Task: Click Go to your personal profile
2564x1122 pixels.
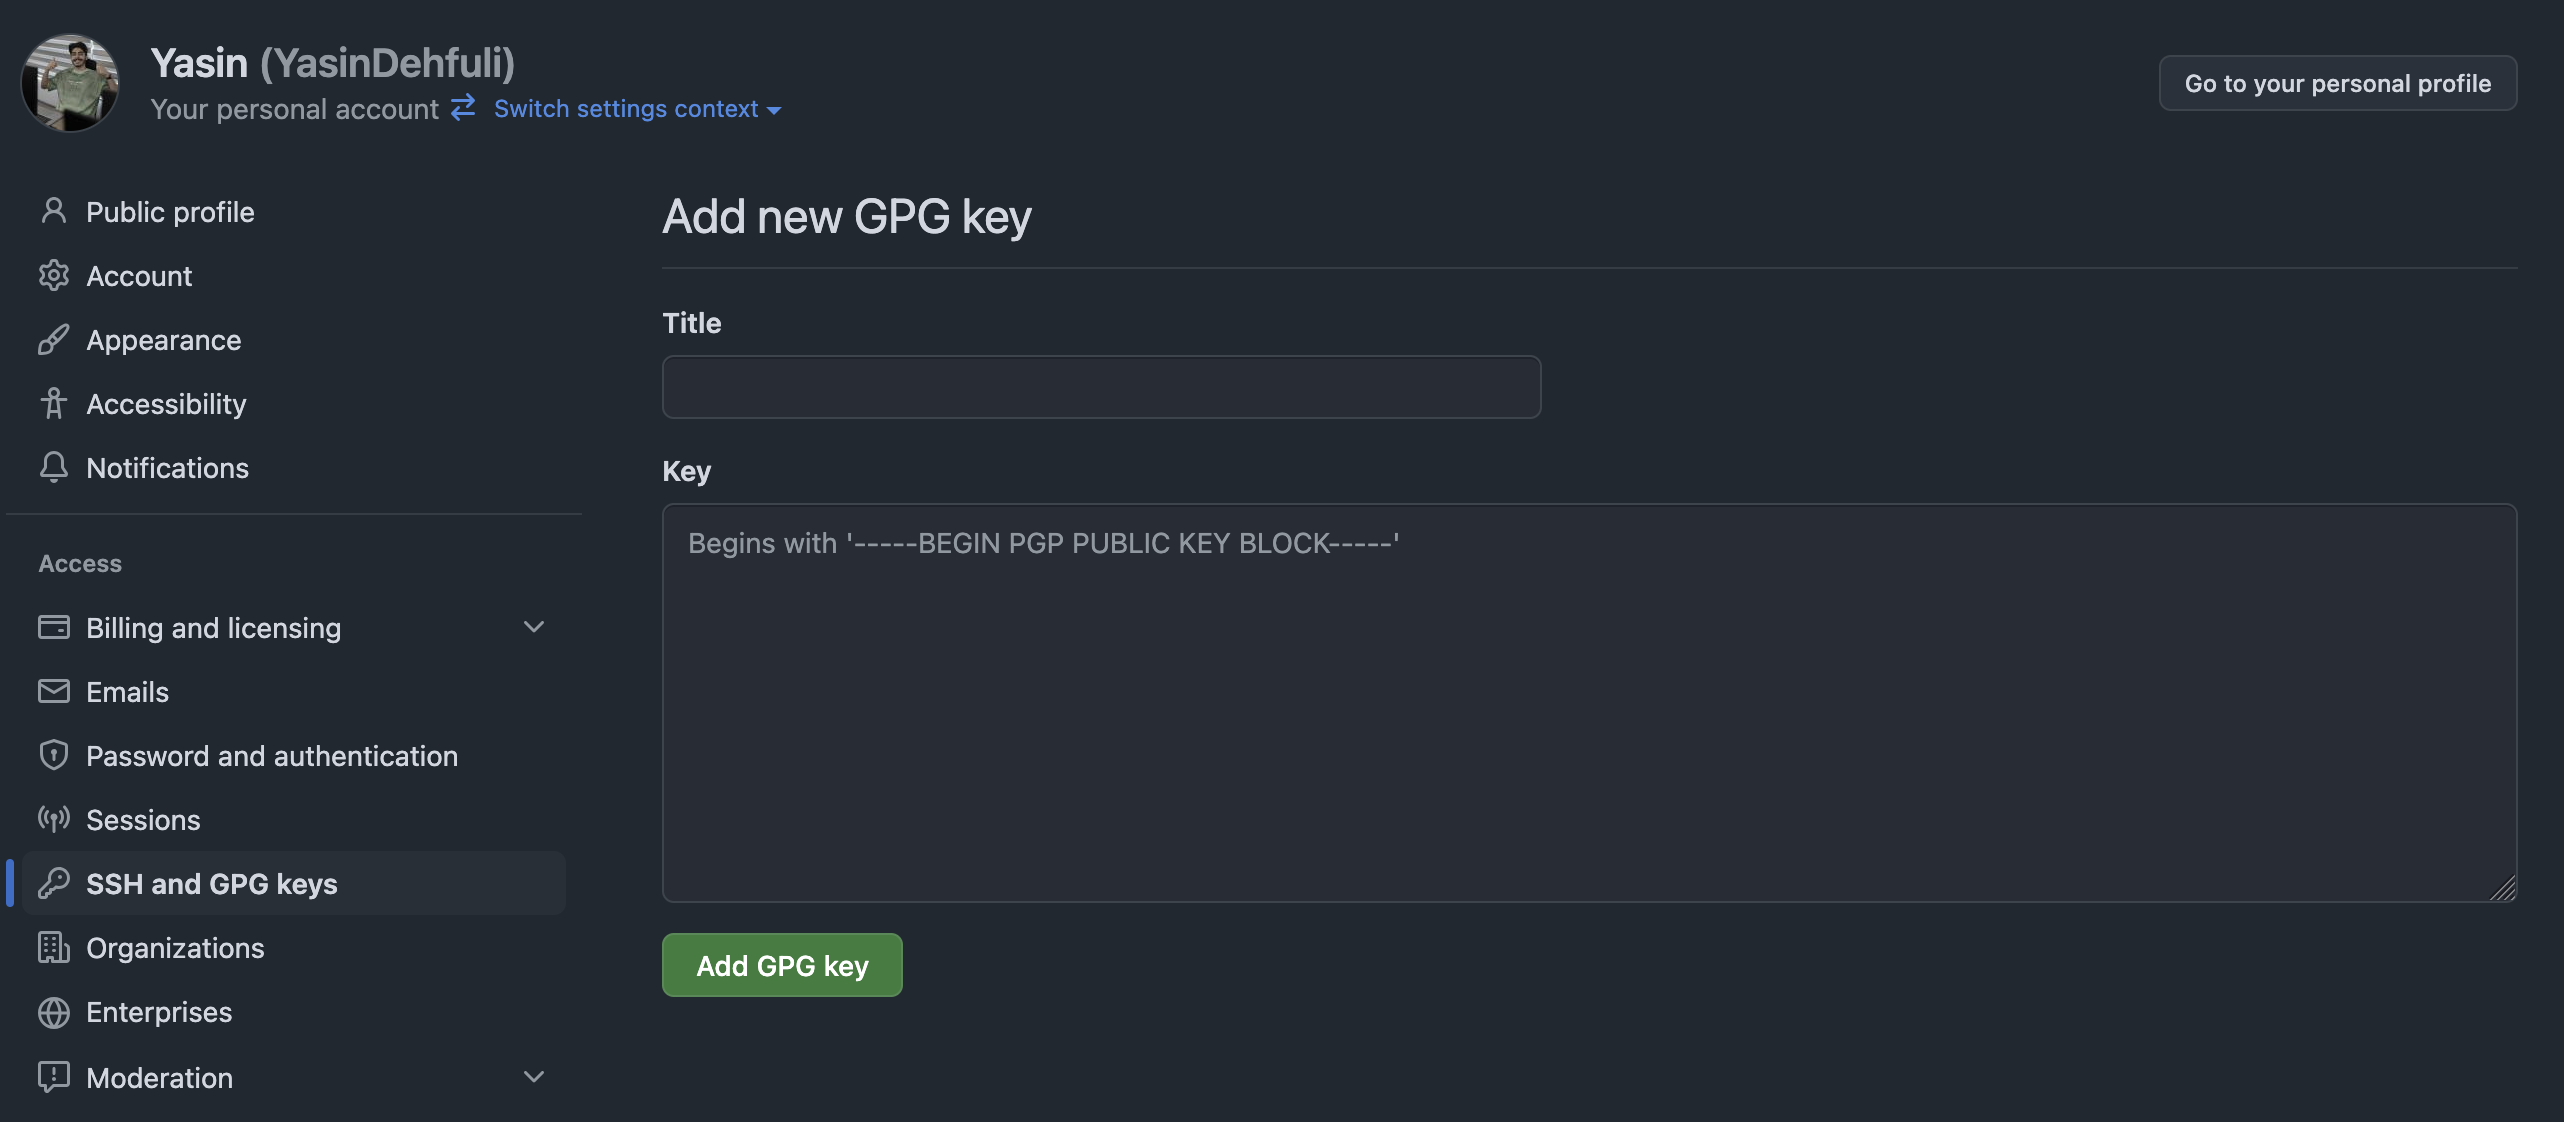Action: pos(2337,83)
